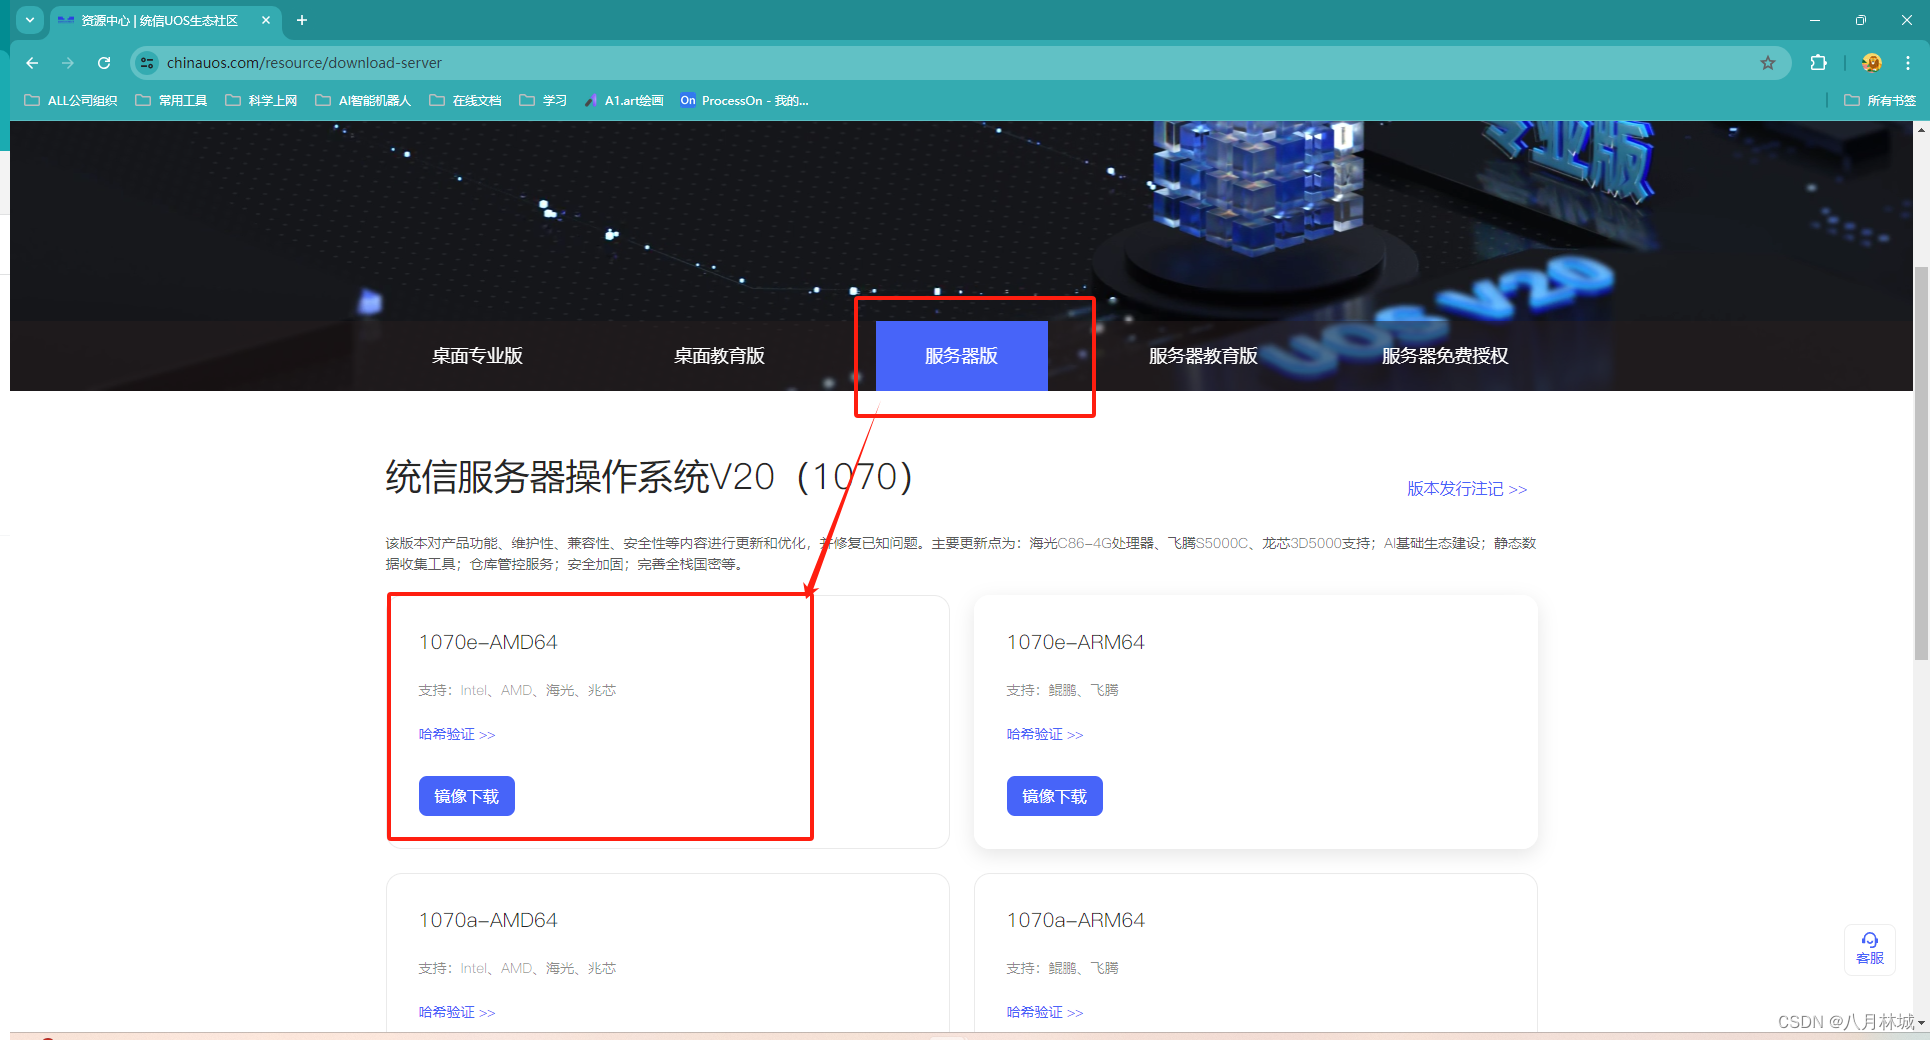
Task: Open a new browser tab with plus icon
Action: pyautogui.click(x=302, y=20)
